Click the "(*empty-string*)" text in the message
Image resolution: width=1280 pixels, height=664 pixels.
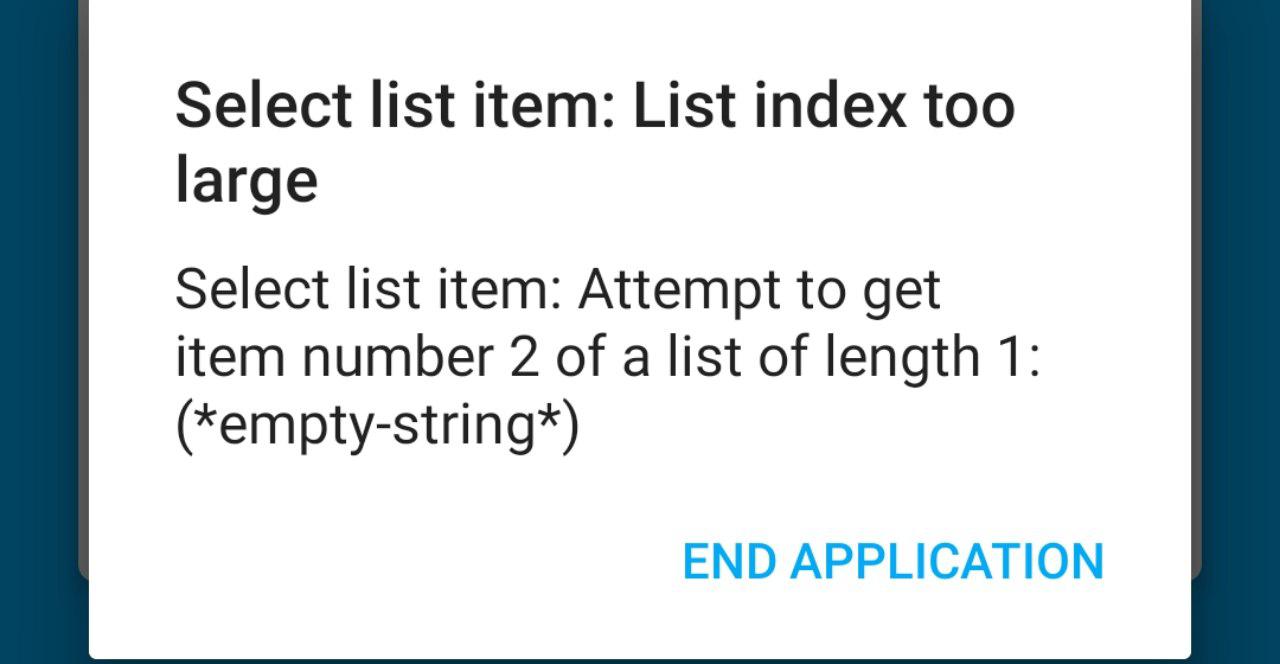click(x=377, y=426)
